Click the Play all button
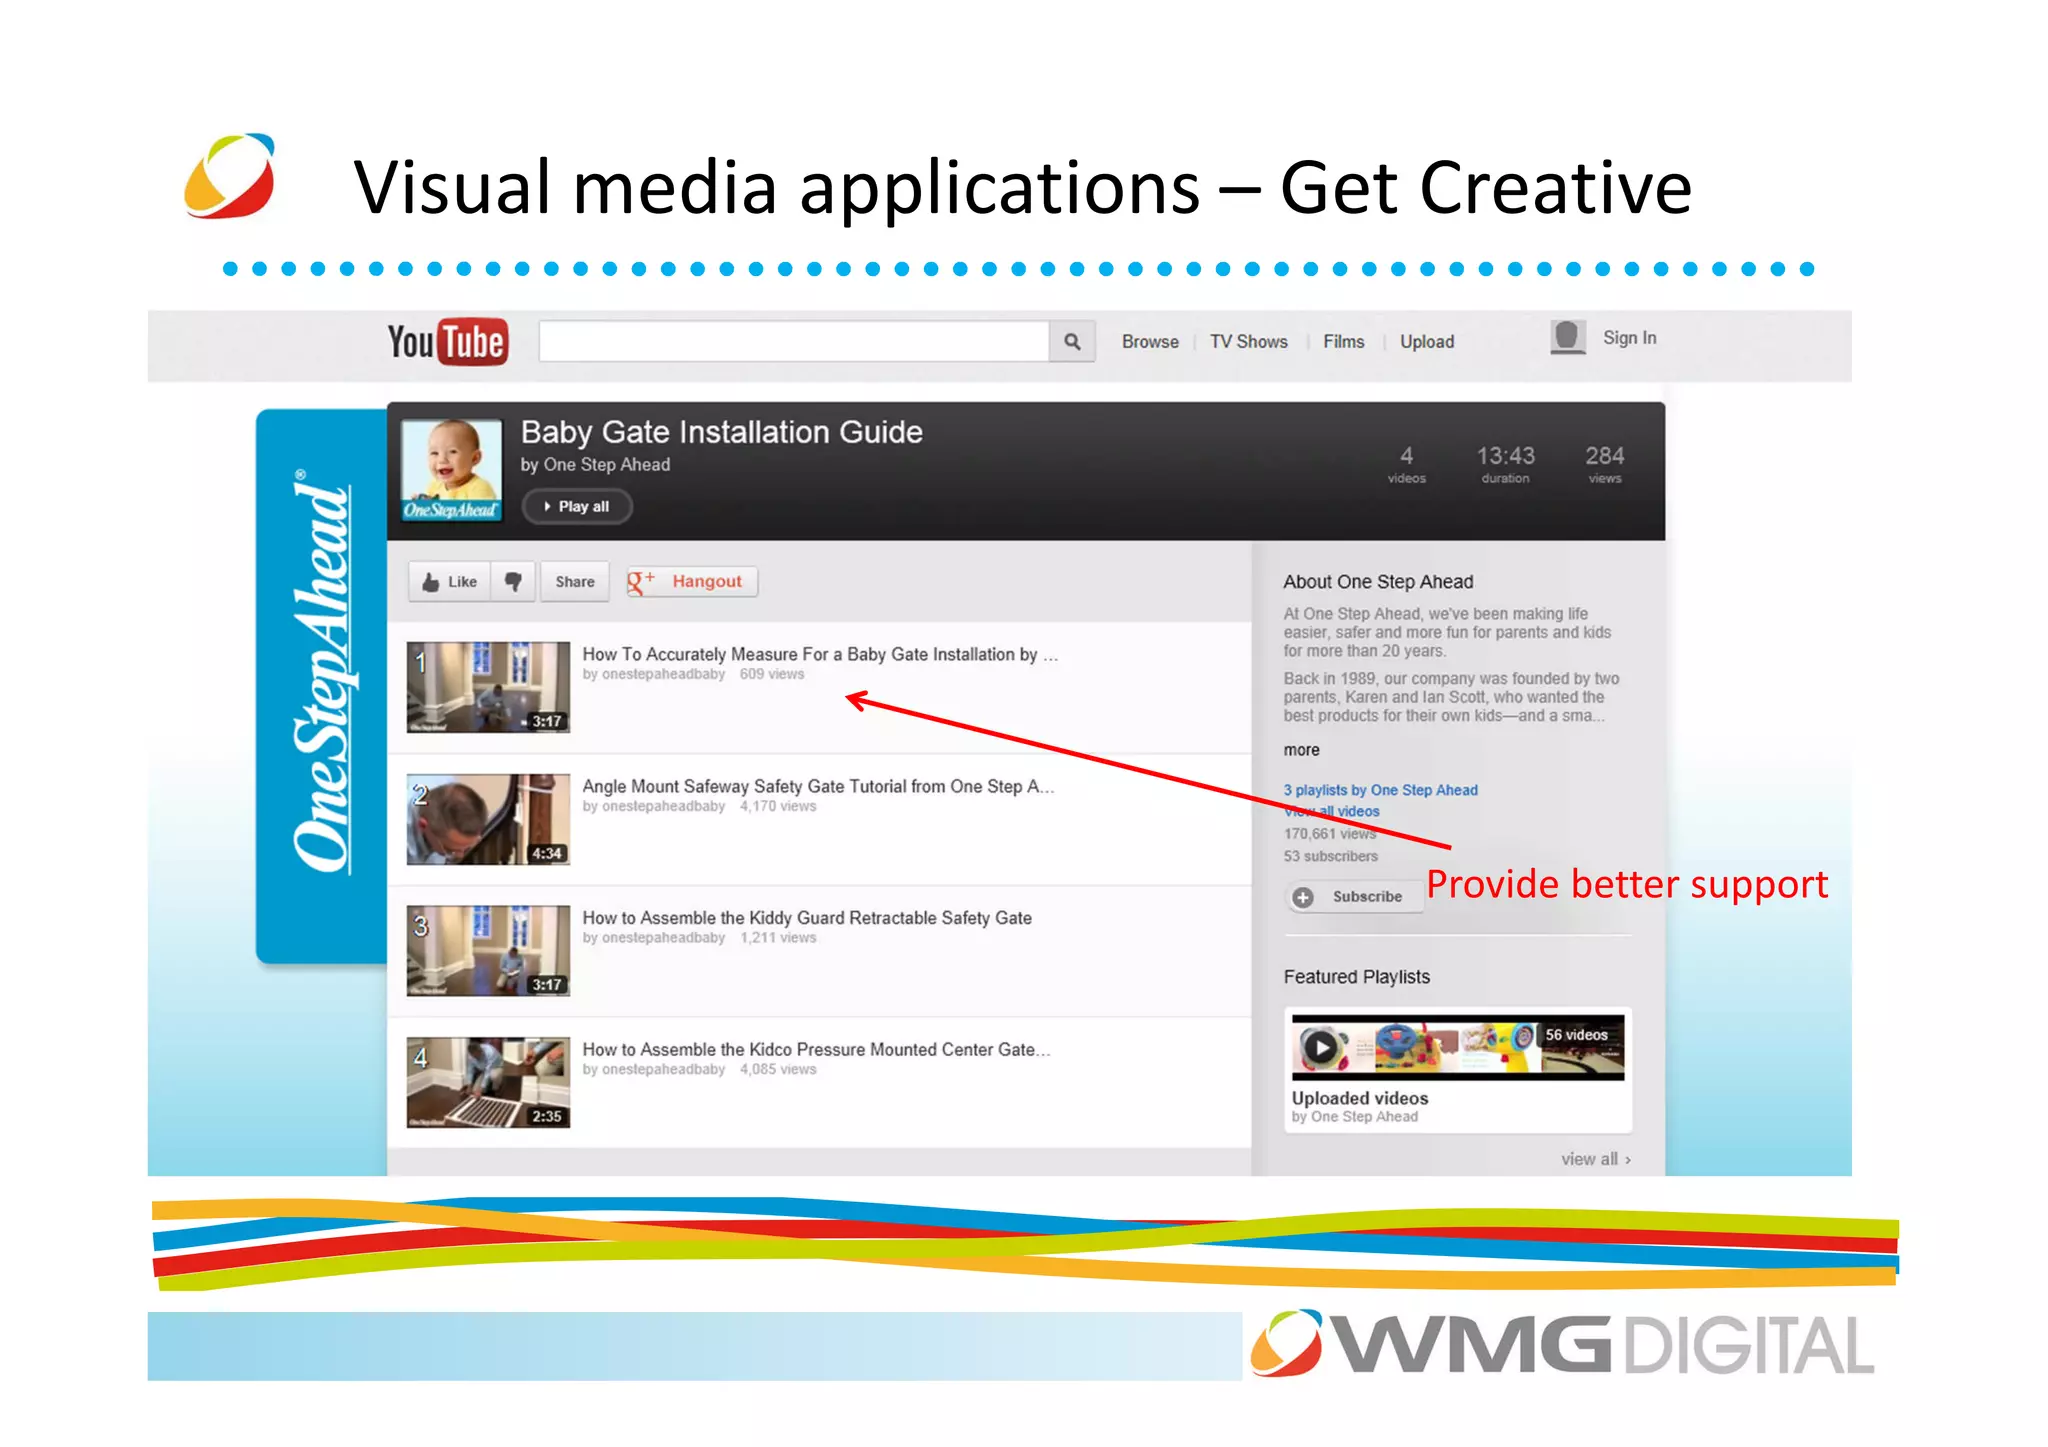 [x=577, y=506]
